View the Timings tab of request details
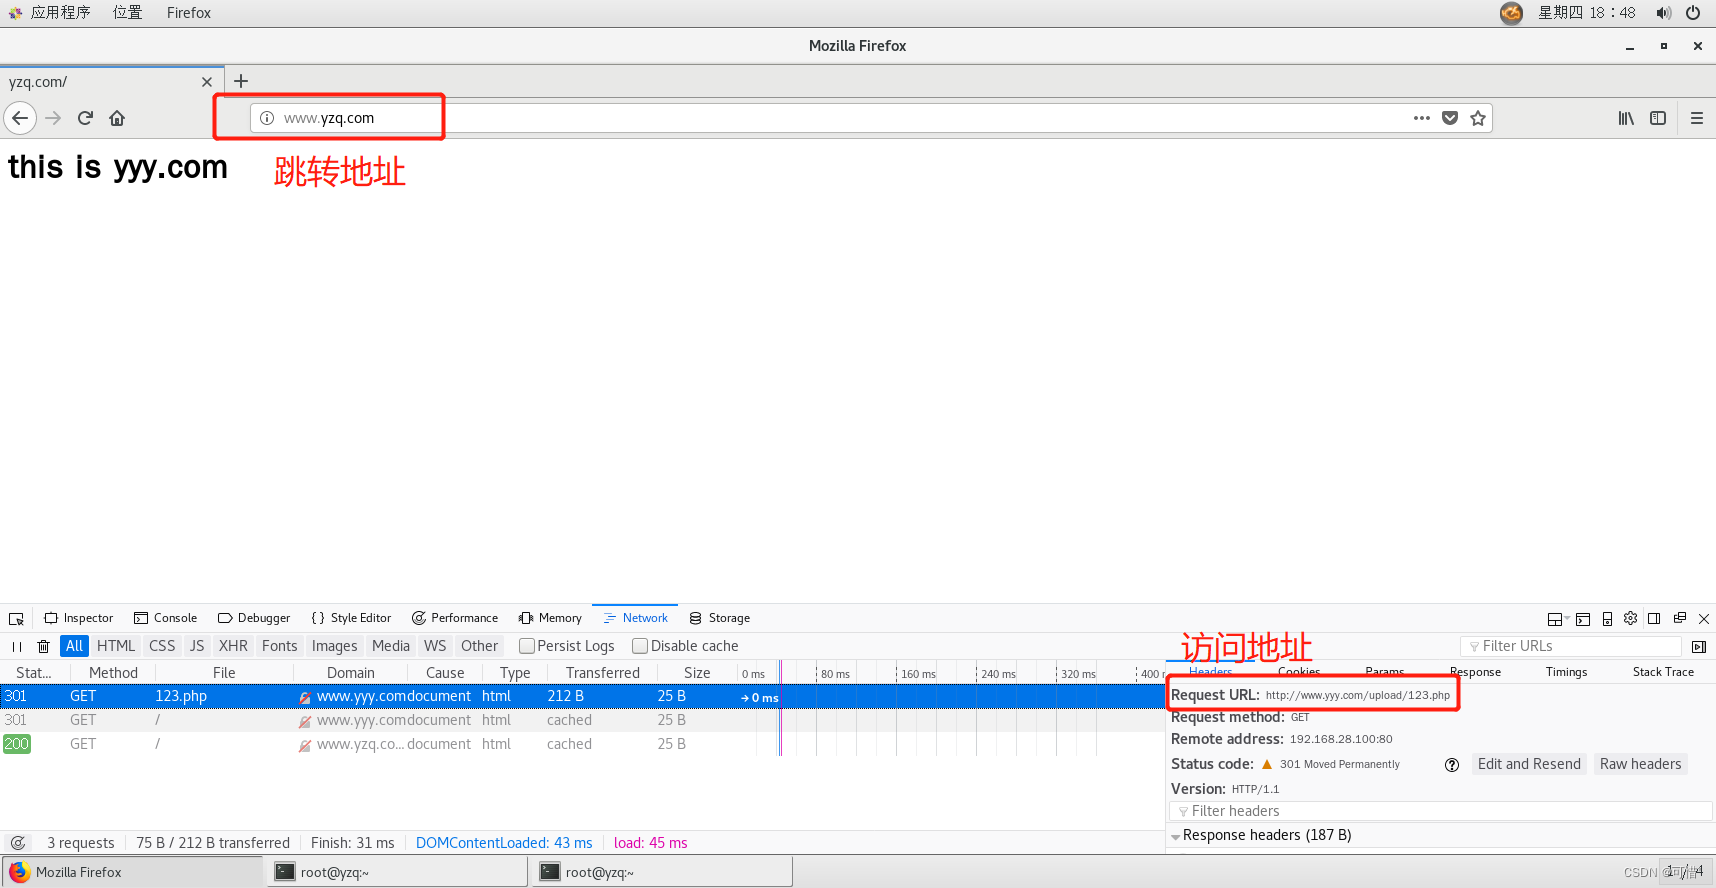The height and width of the screenshot is (888, 1716). click(1566, 672)
